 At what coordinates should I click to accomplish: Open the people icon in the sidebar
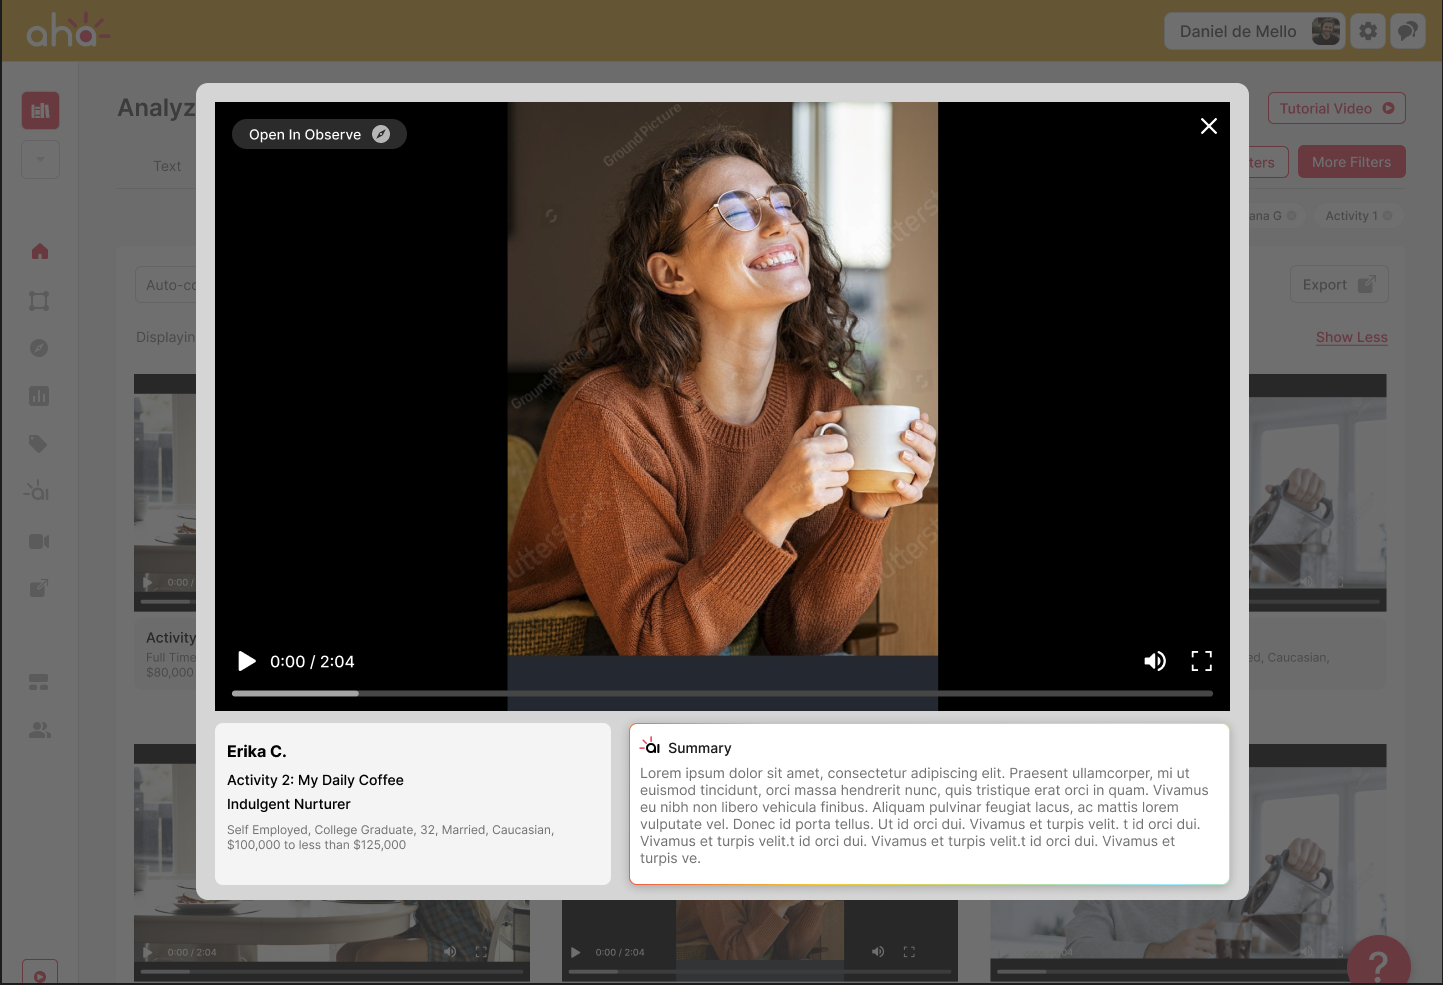pyautogui.click(x=39, y=730)
